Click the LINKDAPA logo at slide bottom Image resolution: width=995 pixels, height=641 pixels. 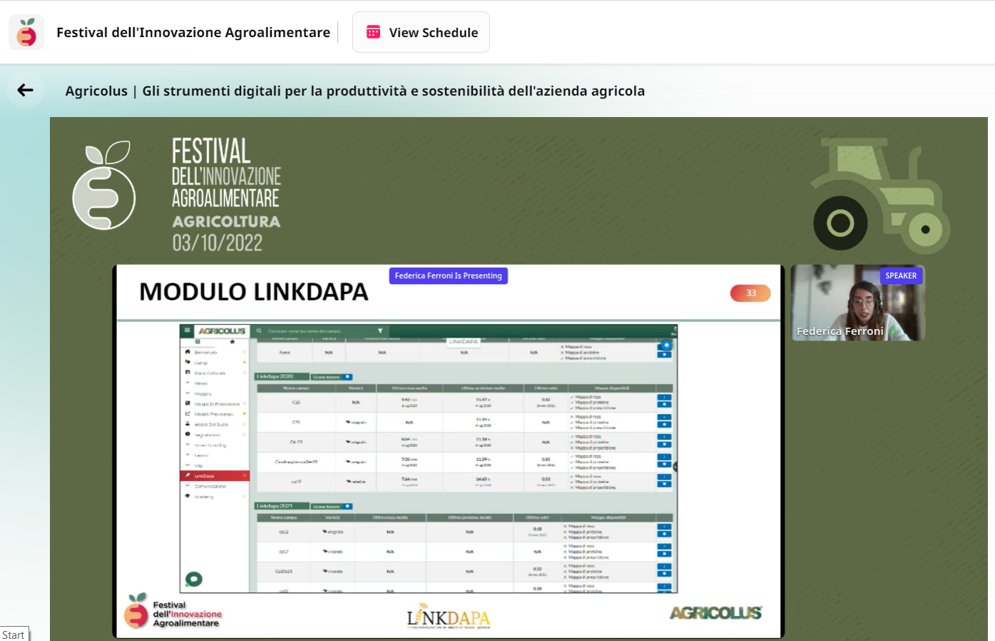click(x=449, y=617)
